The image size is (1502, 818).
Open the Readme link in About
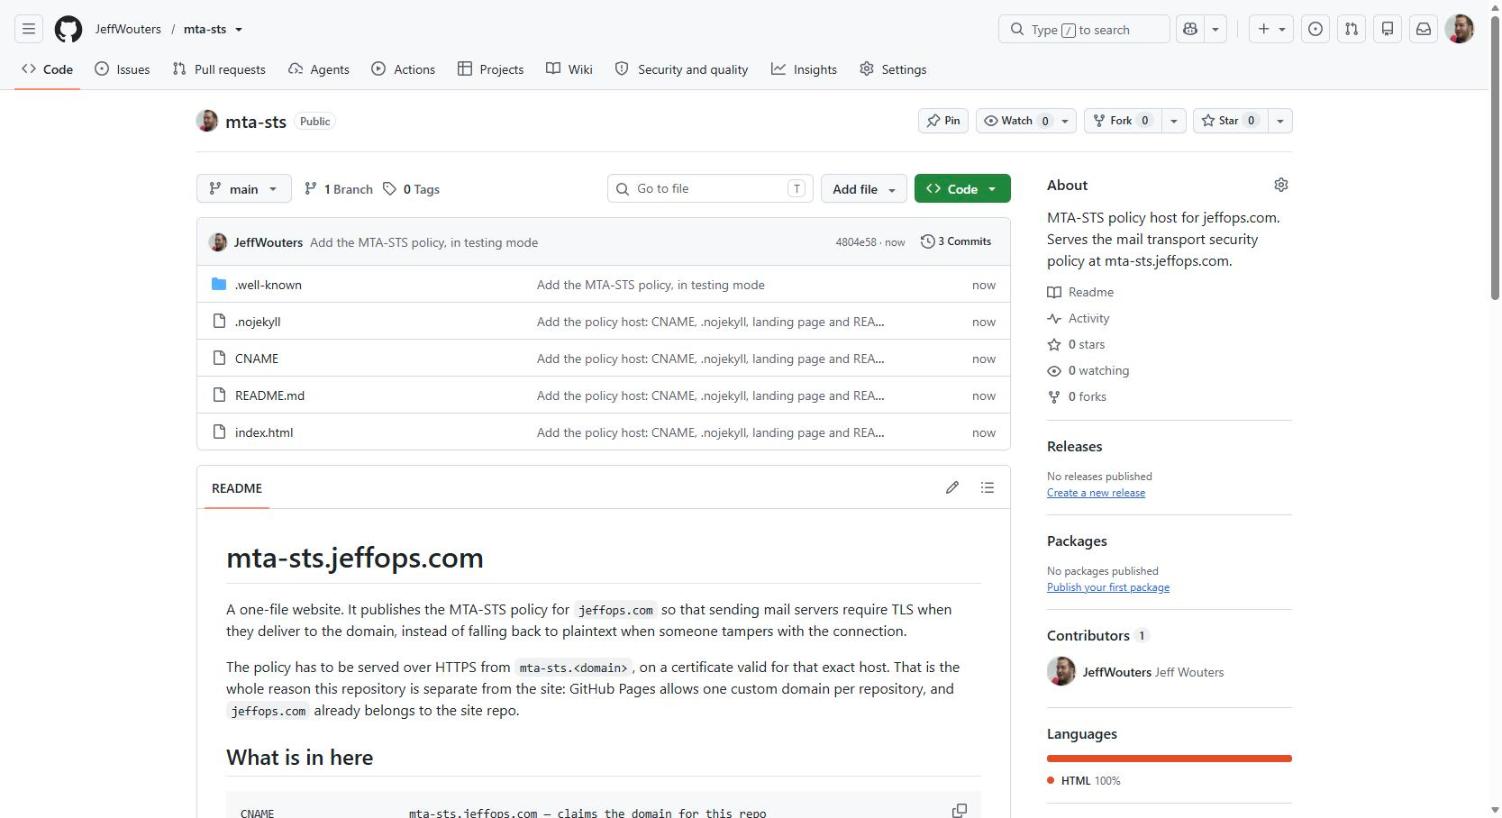(x=1080, y=292)
